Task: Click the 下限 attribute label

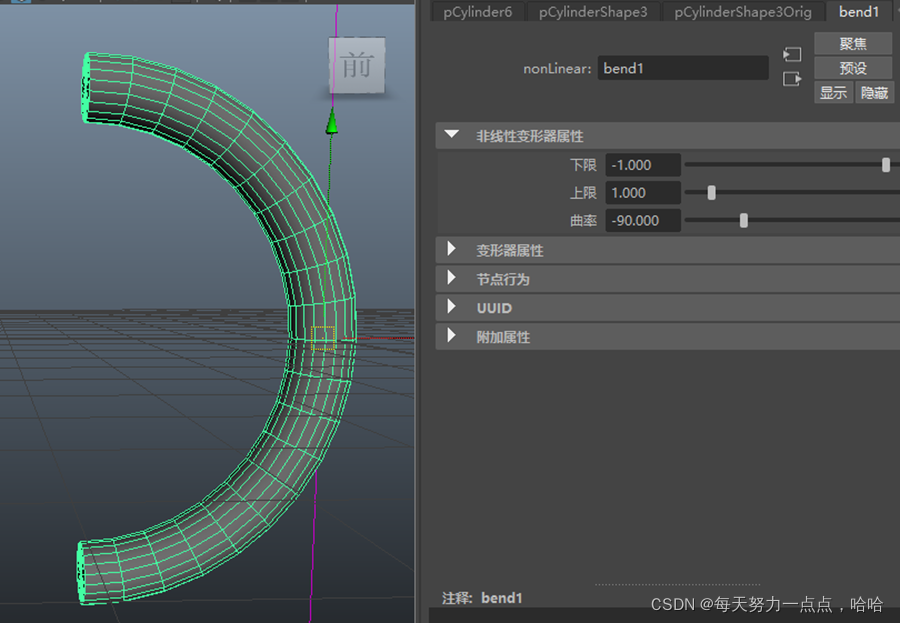Action: pyautogui.click(x=583, y=165)
